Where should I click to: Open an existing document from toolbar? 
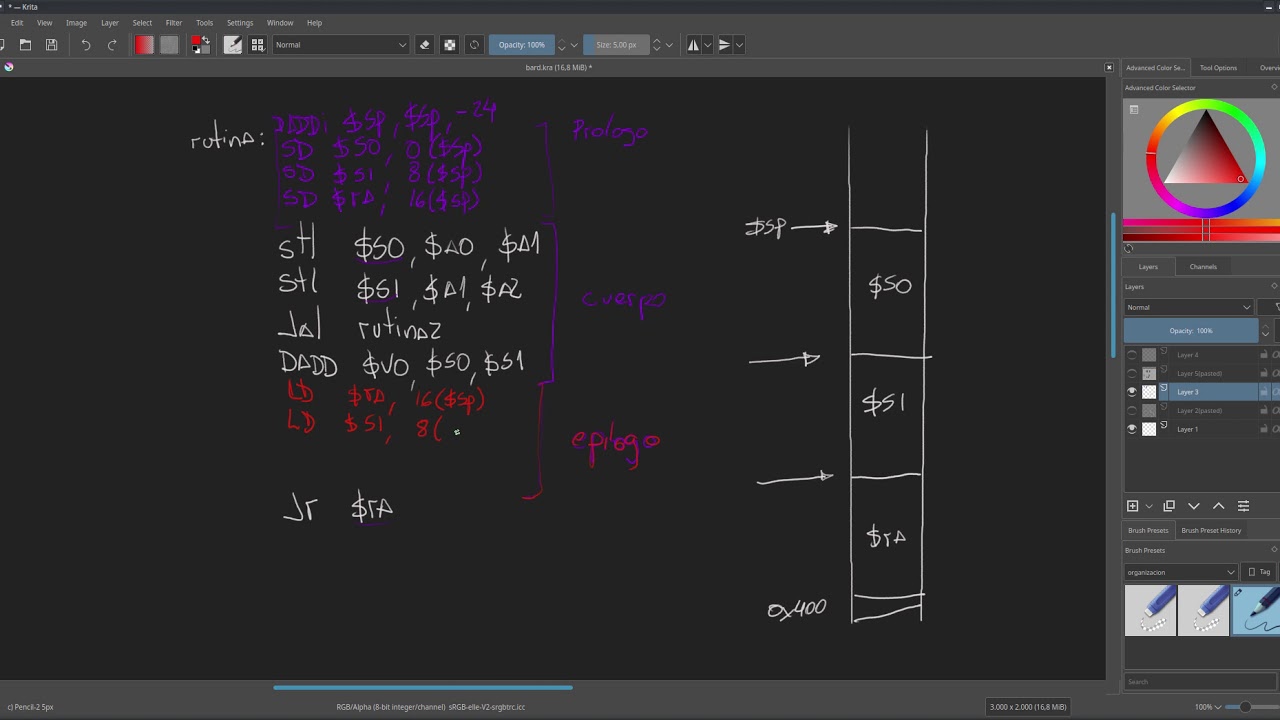click(x=25, y=44)
